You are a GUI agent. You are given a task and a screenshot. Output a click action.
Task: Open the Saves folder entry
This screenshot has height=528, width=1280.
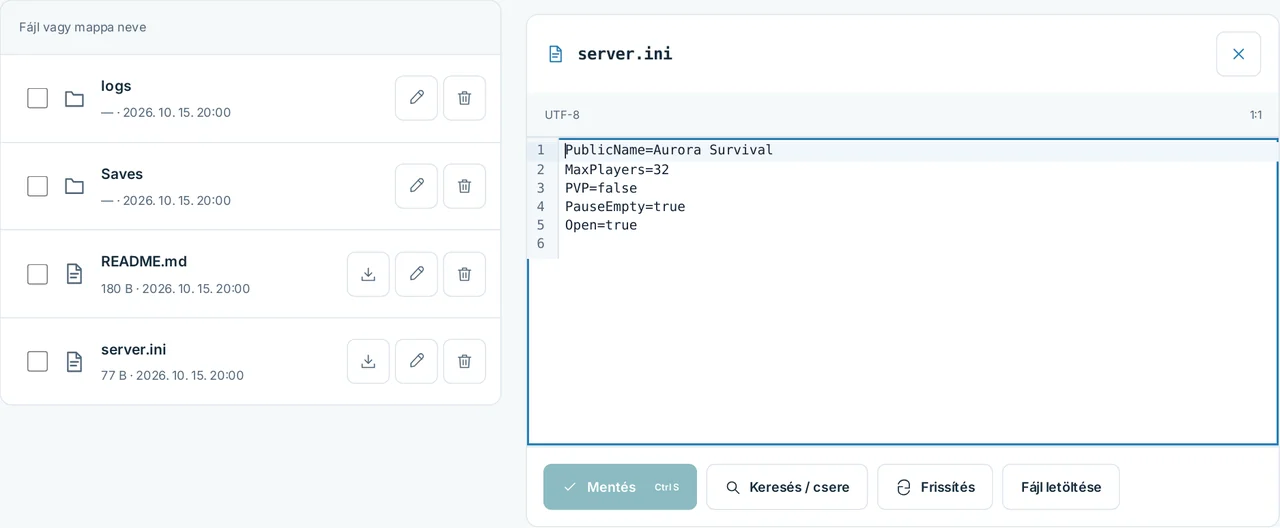click(x=122, y=174)
